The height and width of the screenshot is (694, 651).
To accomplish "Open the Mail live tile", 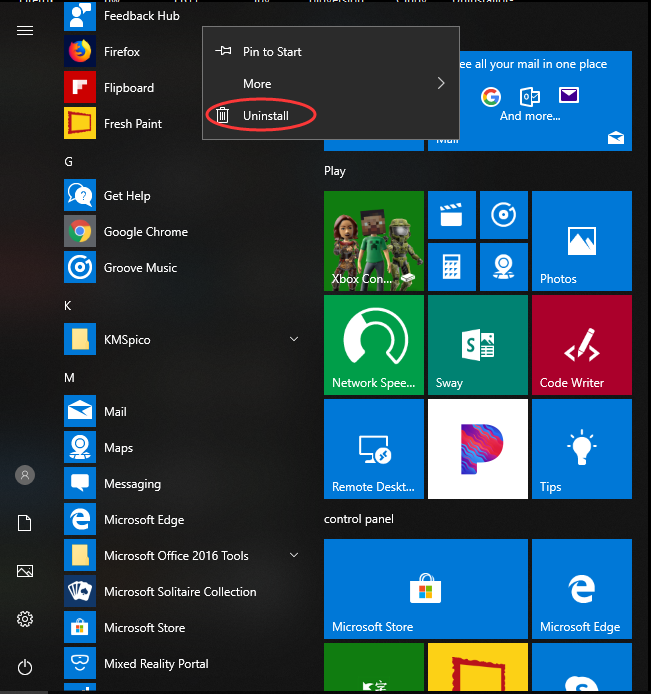I will coord(545,101).
